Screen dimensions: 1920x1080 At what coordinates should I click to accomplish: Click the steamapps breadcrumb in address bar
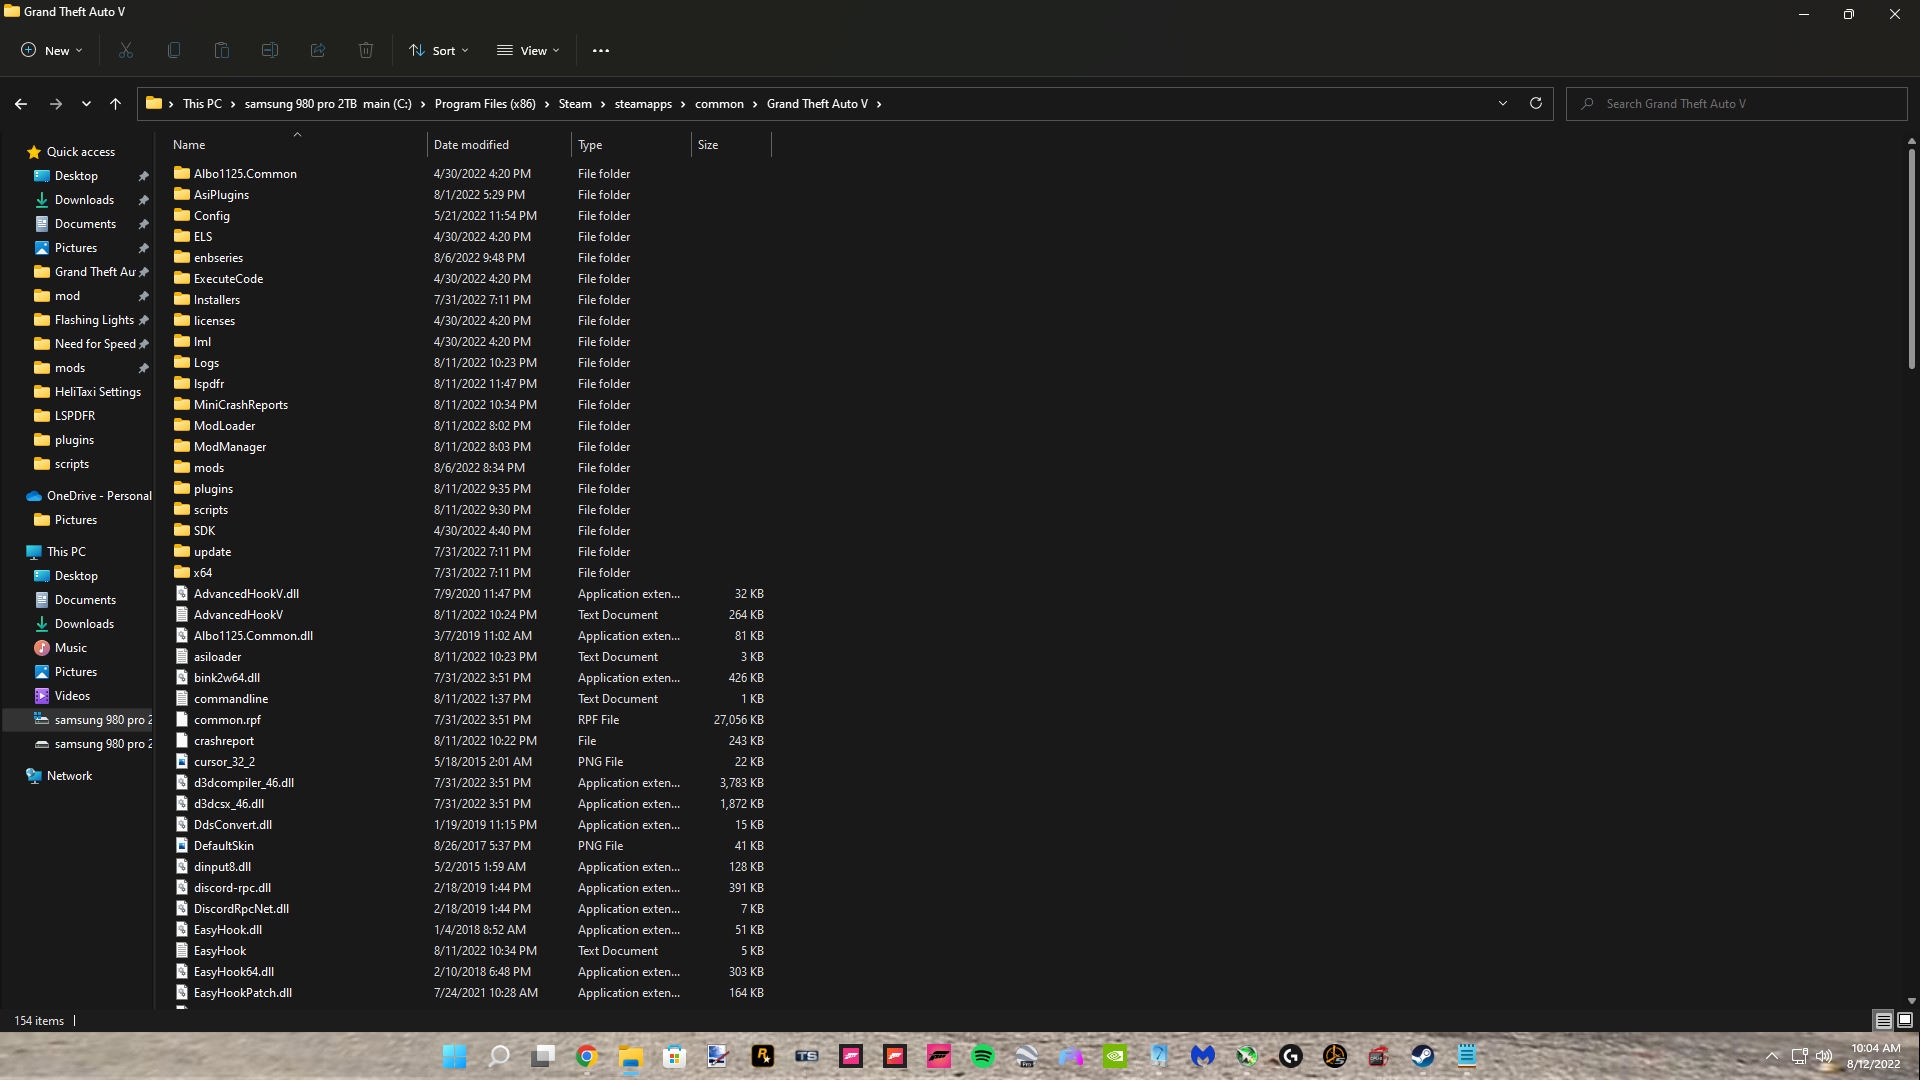tap(643, 104)
